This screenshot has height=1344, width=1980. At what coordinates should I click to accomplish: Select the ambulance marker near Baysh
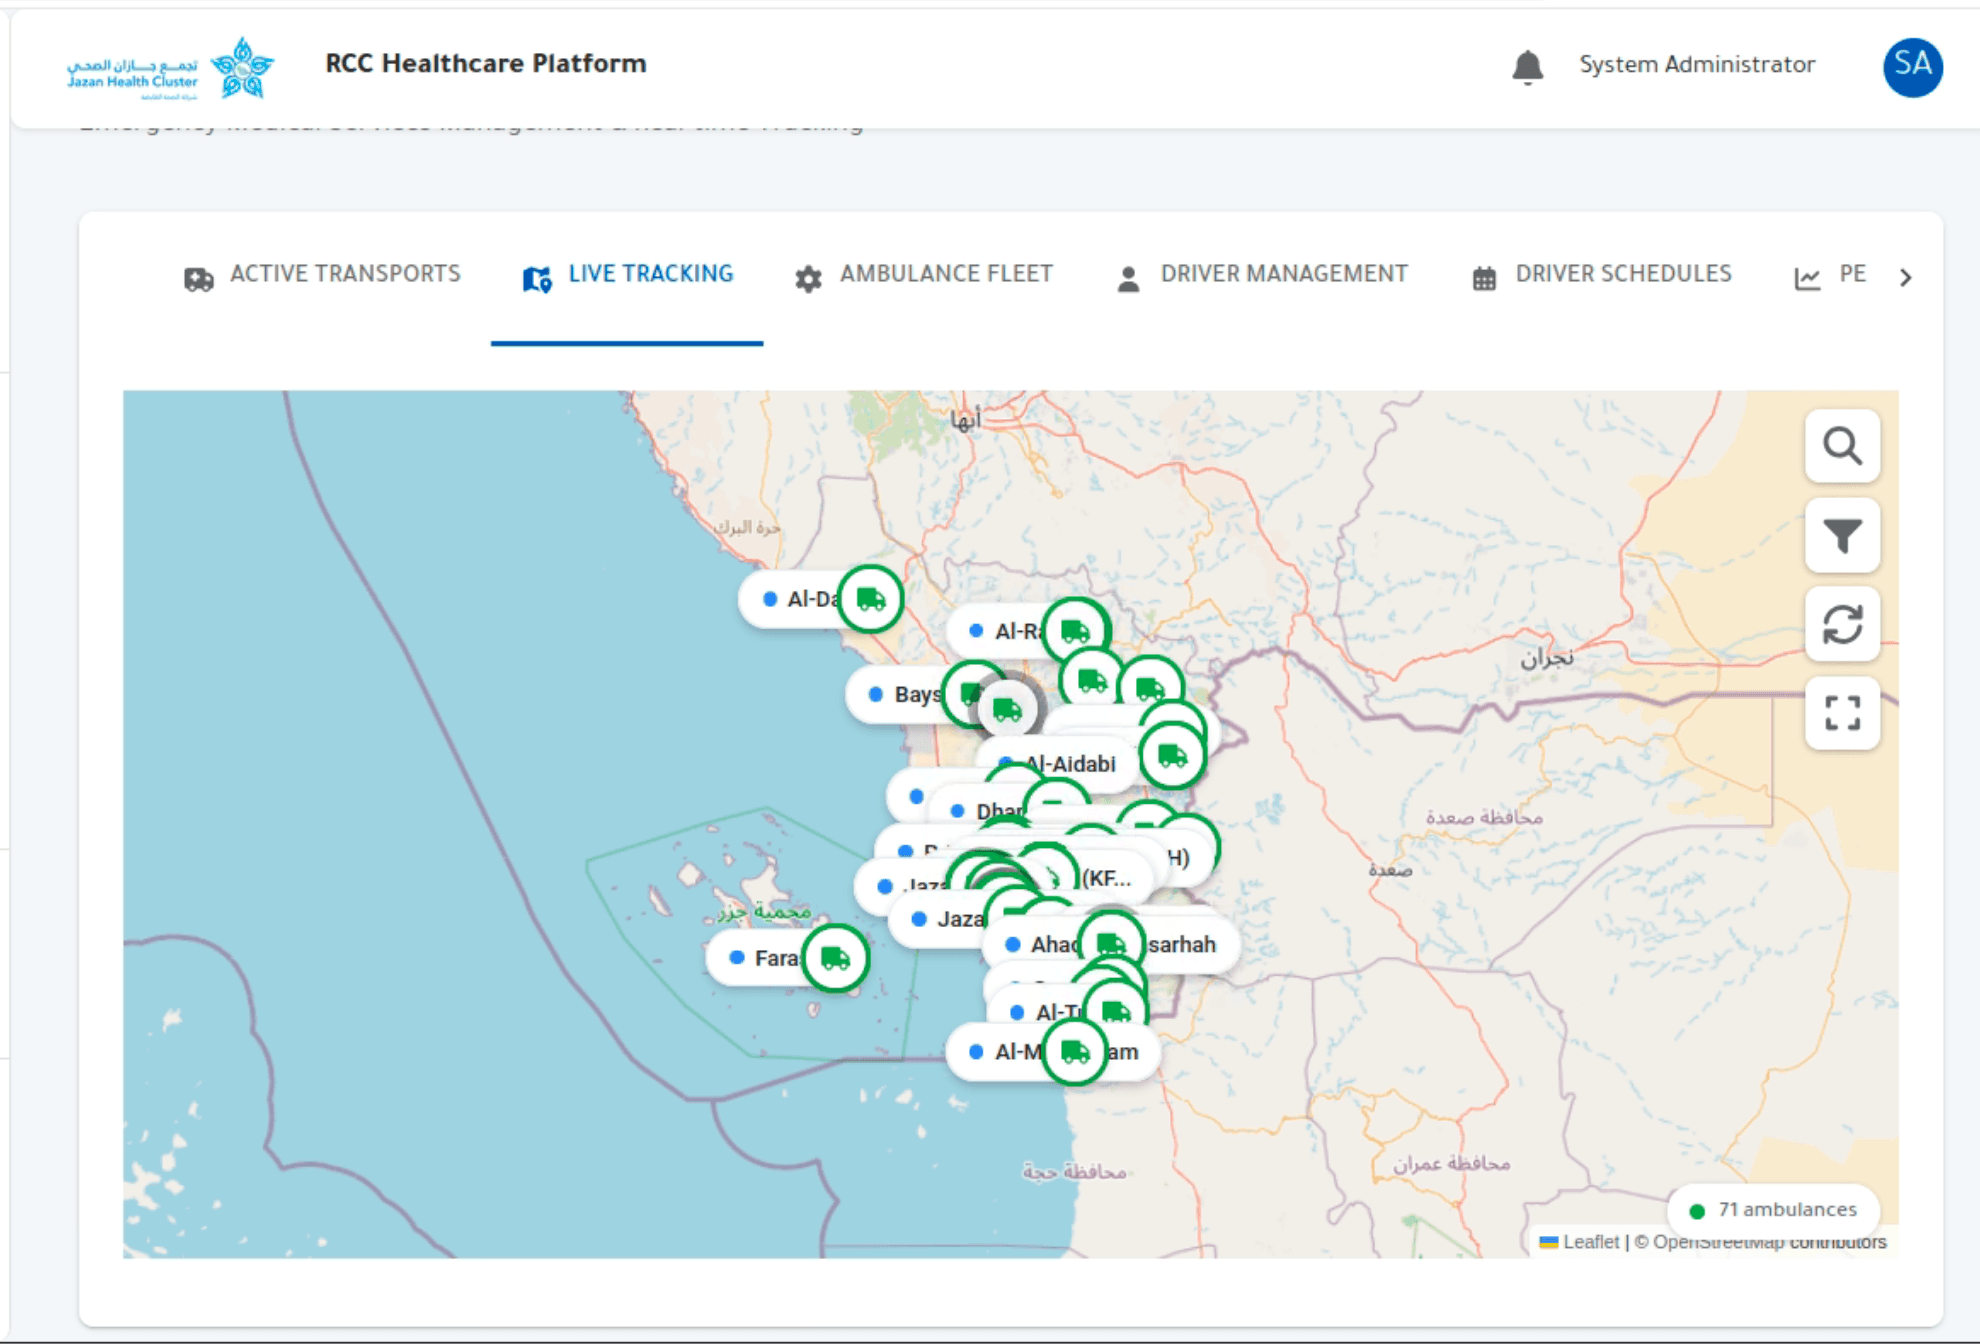(972, 692)
